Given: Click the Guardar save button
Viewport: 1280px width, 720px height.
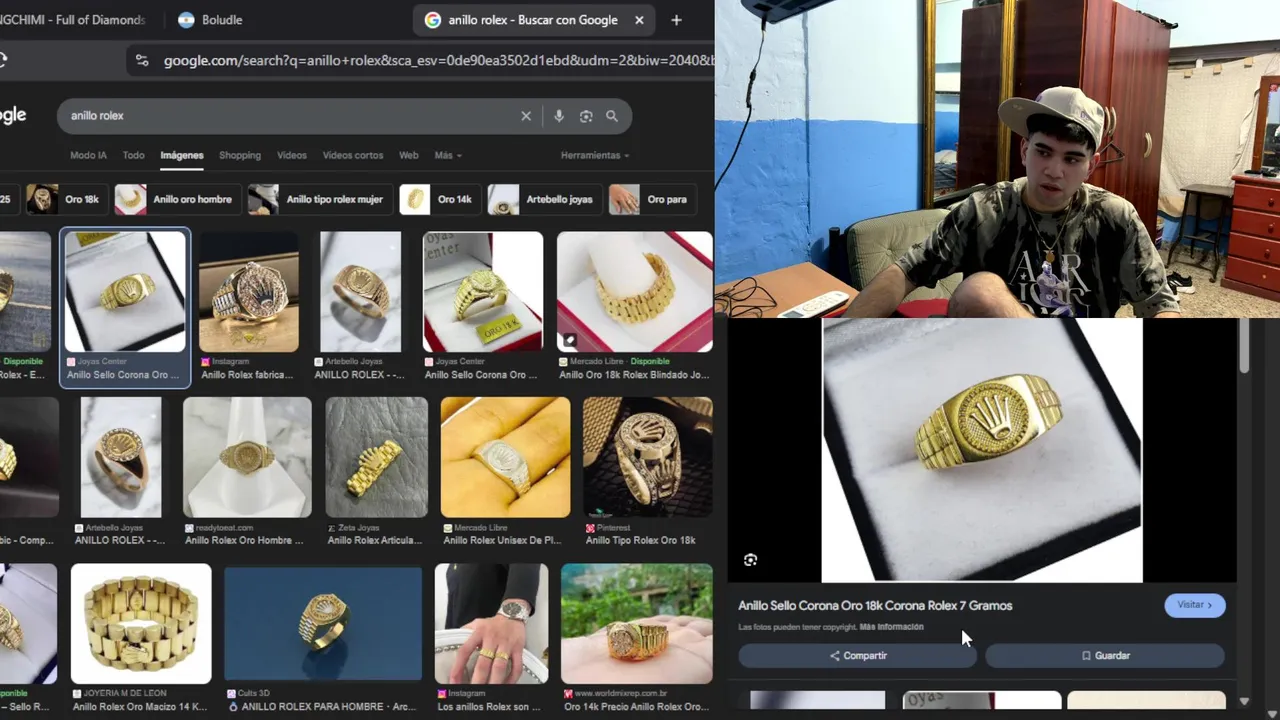Looking at the screenshot, I should [x=1105, y=656].
